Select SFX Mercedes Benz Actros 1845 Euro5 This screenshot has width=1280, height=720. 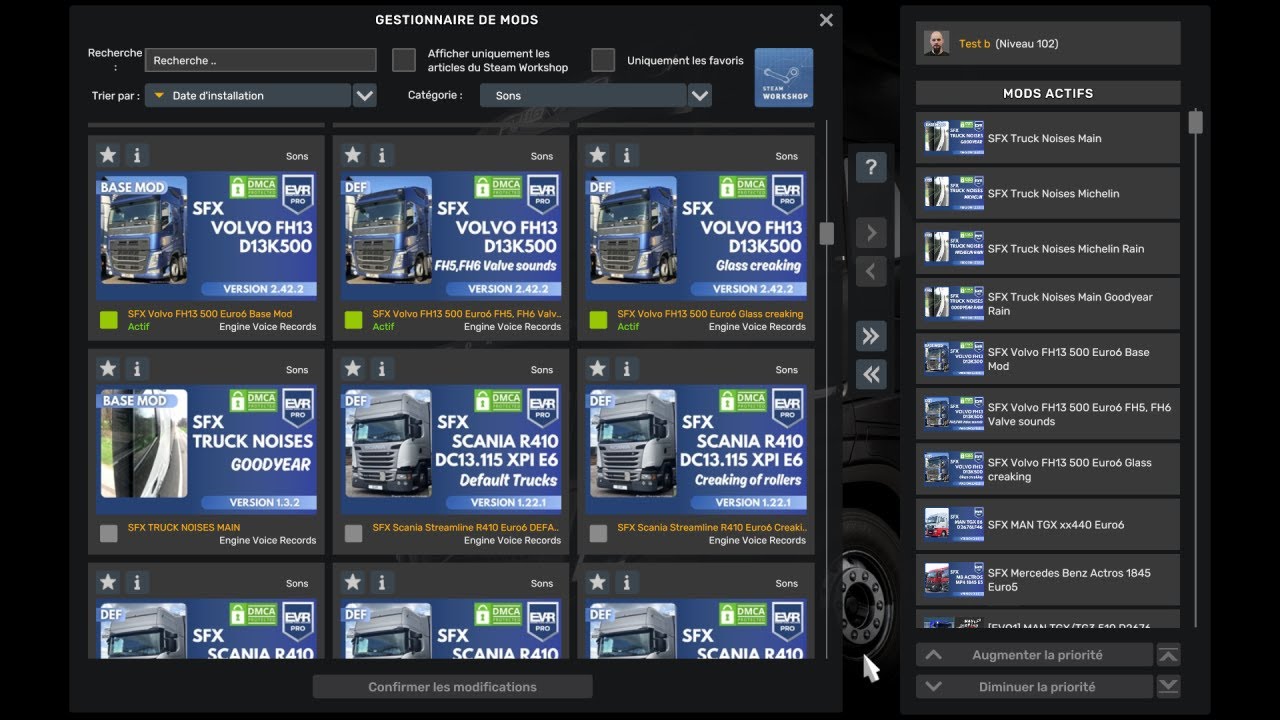coord(1048,580)
